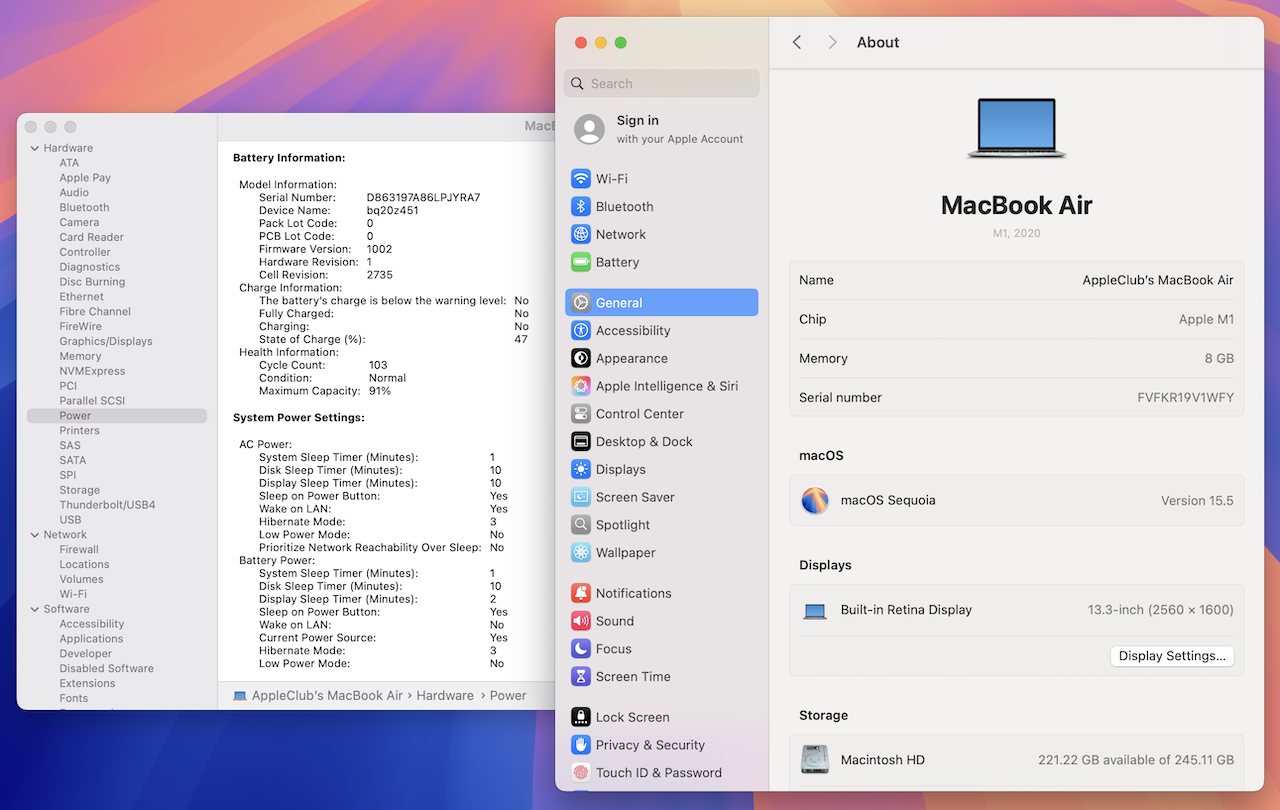Image resolution: width=1280 pixels, height=810 pixels.
Task: Select Ethernet in System Information sidebar
Action: point(81,297)
